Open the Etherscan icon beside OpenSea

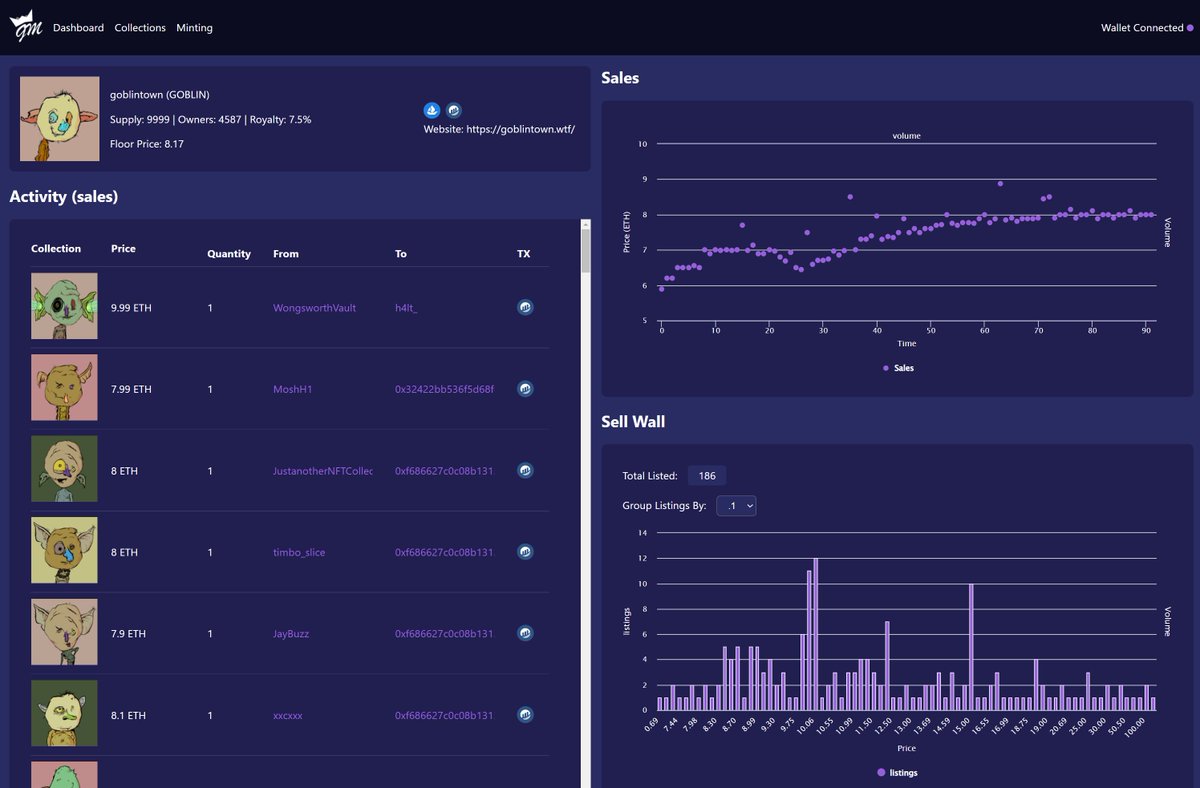454,110
